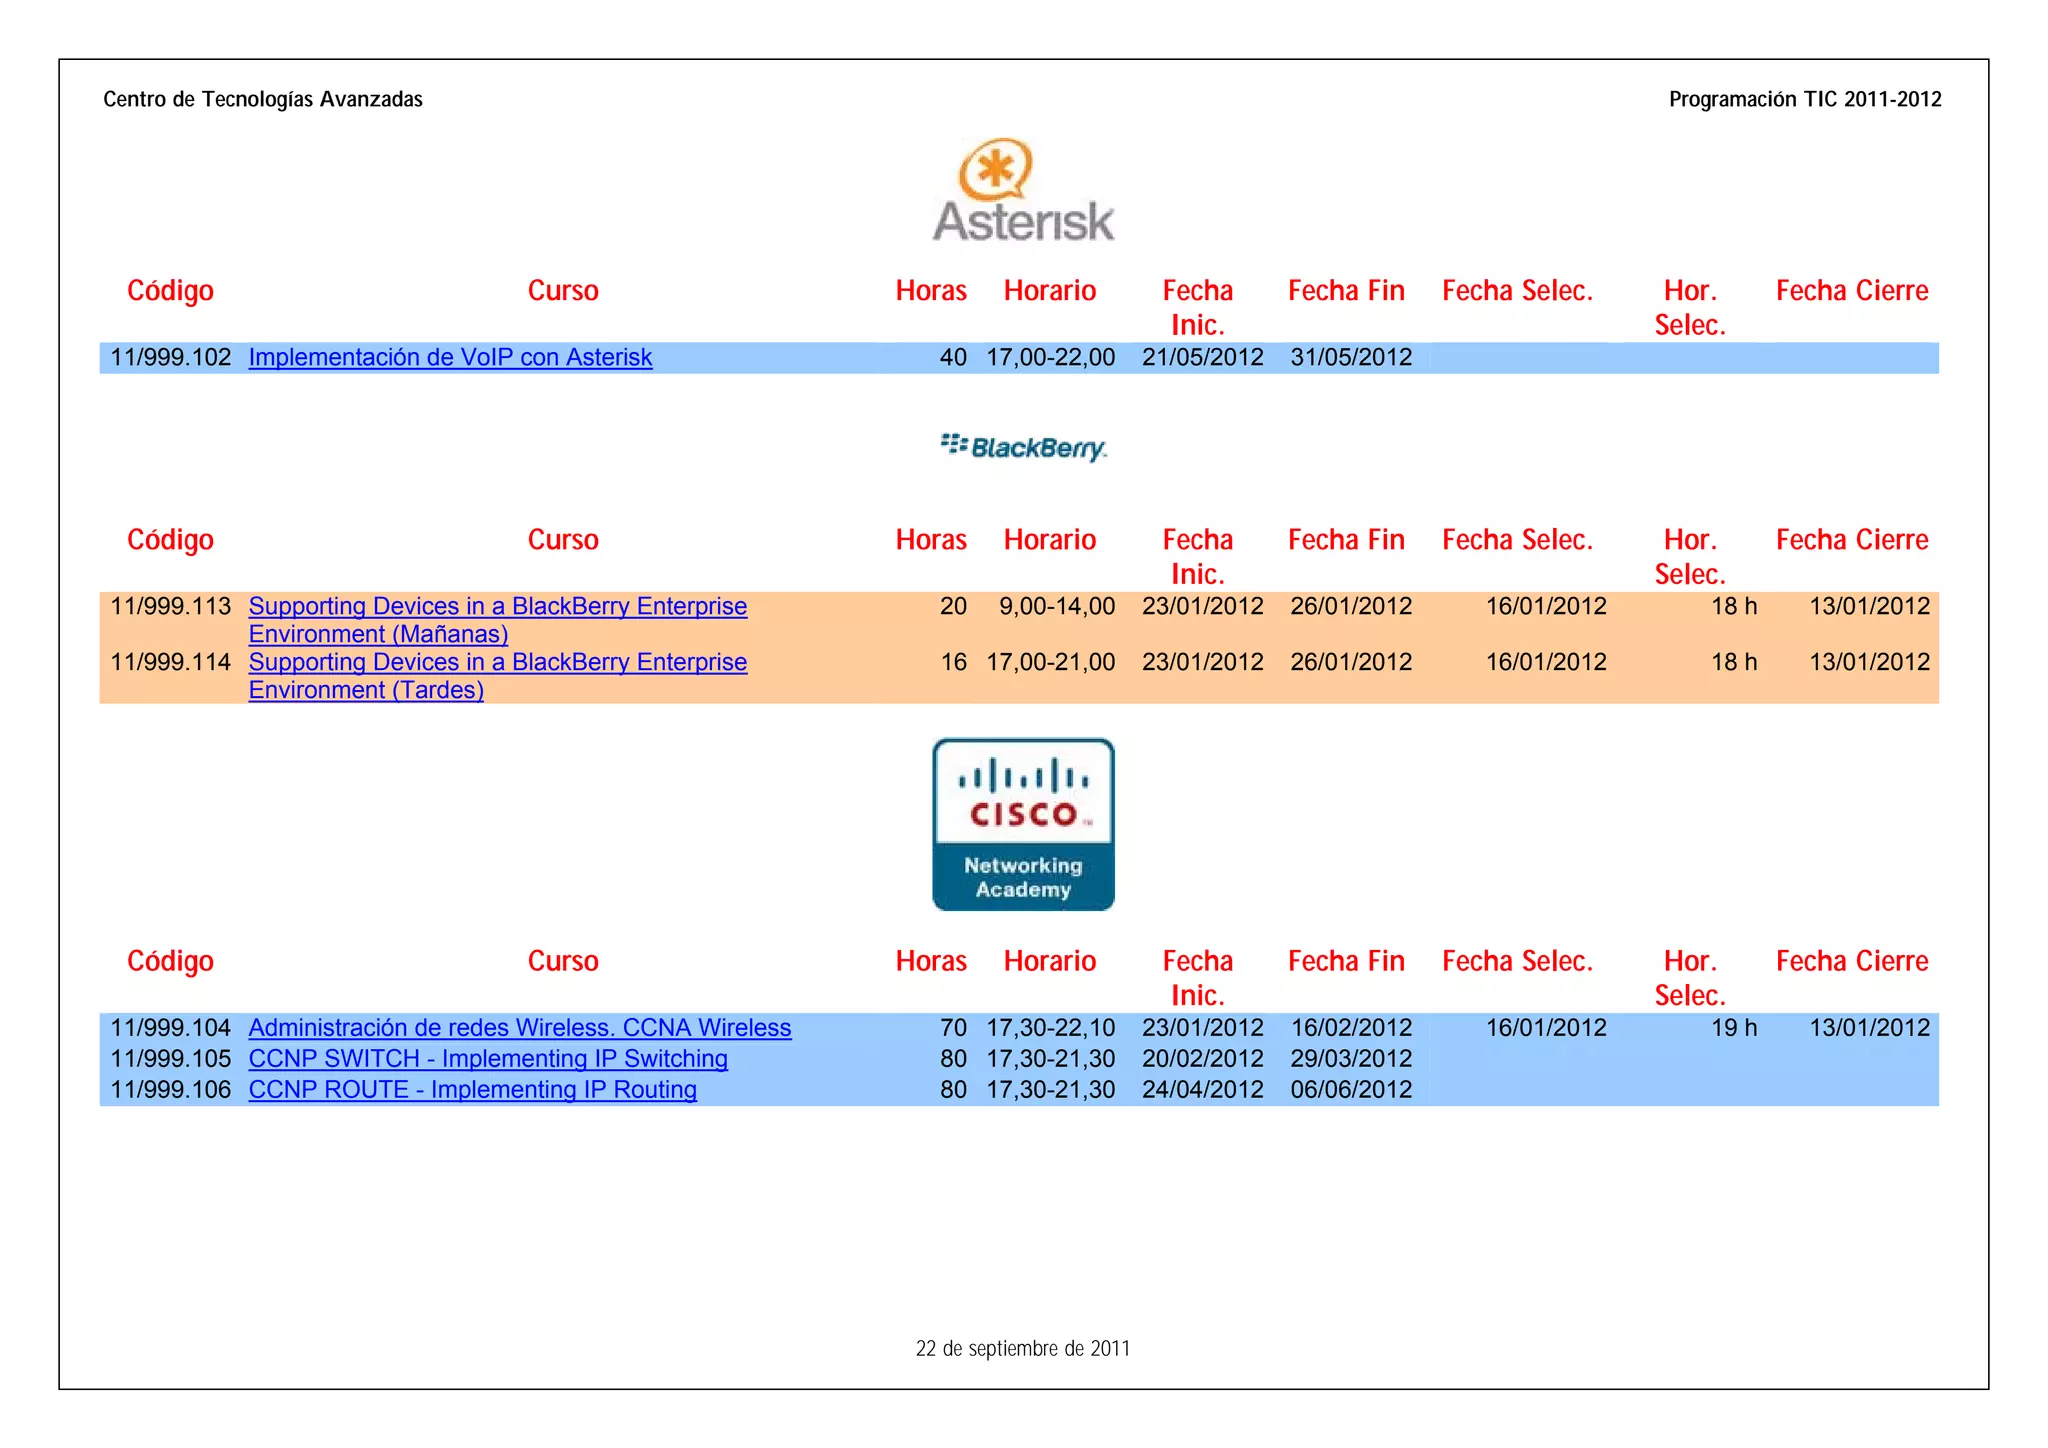
Task: Open CCNP SWITCH Implementing IP Switching link
Action: coord(488,1059)
